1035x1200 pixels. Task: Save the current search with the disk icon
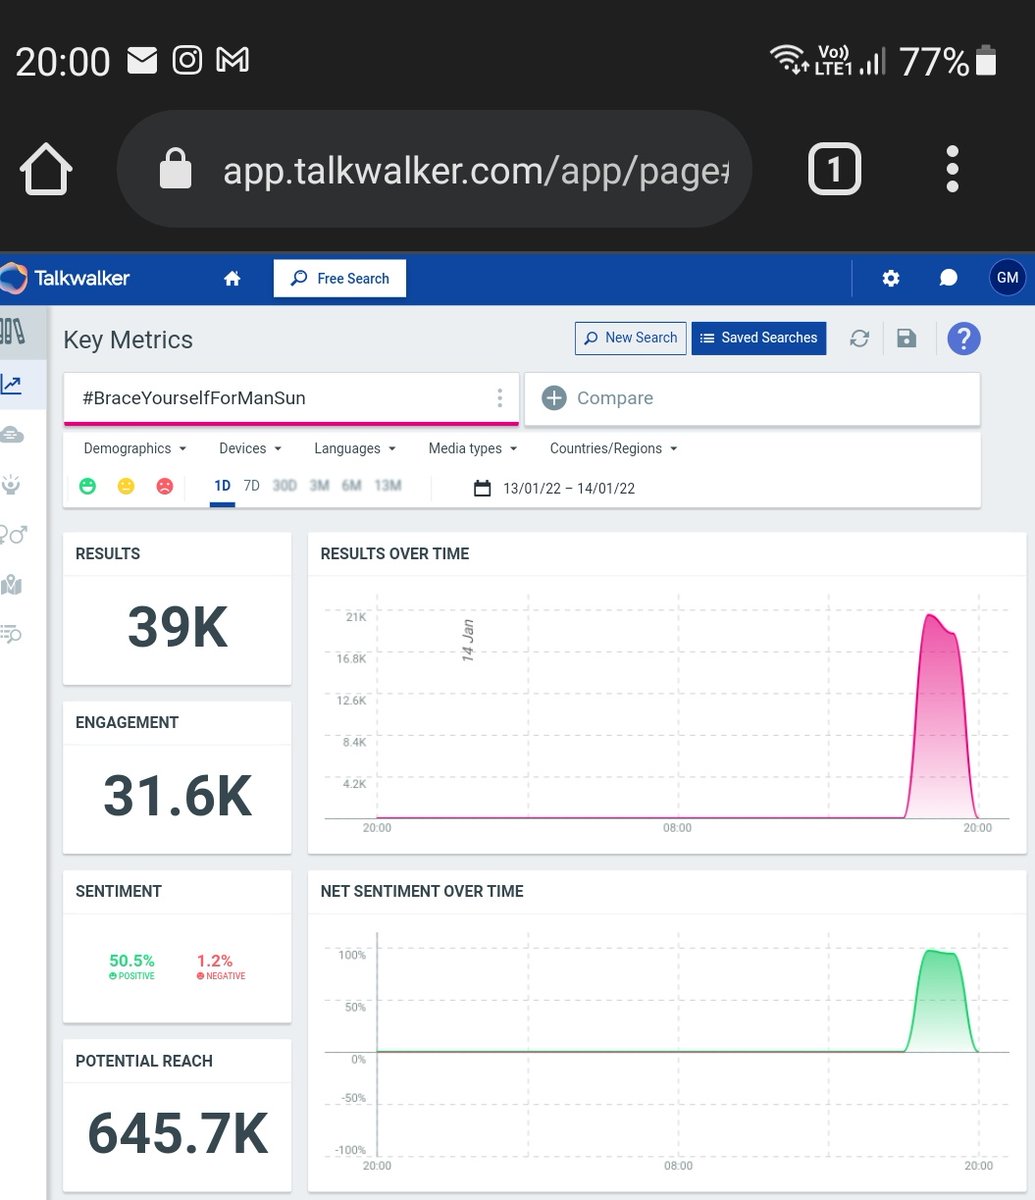pos(906,338)
